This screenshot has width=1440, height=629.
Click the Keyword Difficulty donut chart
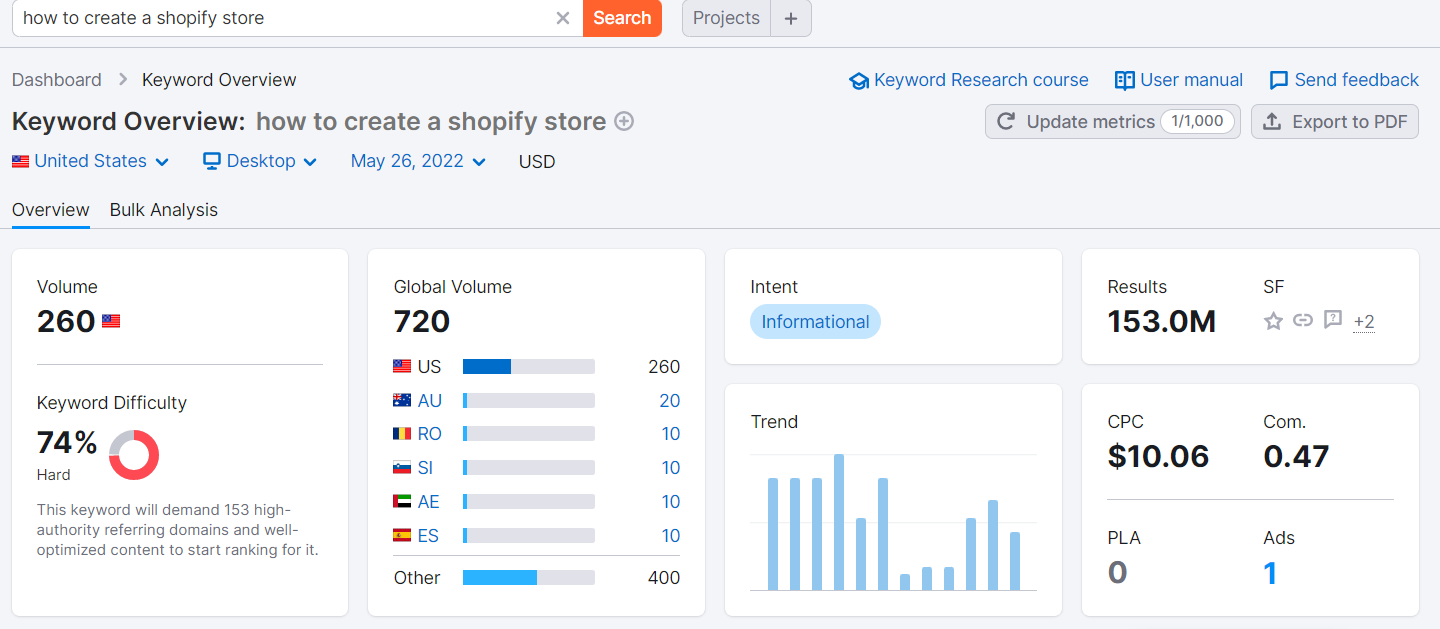pyautogui.click(x=134, y=455)
